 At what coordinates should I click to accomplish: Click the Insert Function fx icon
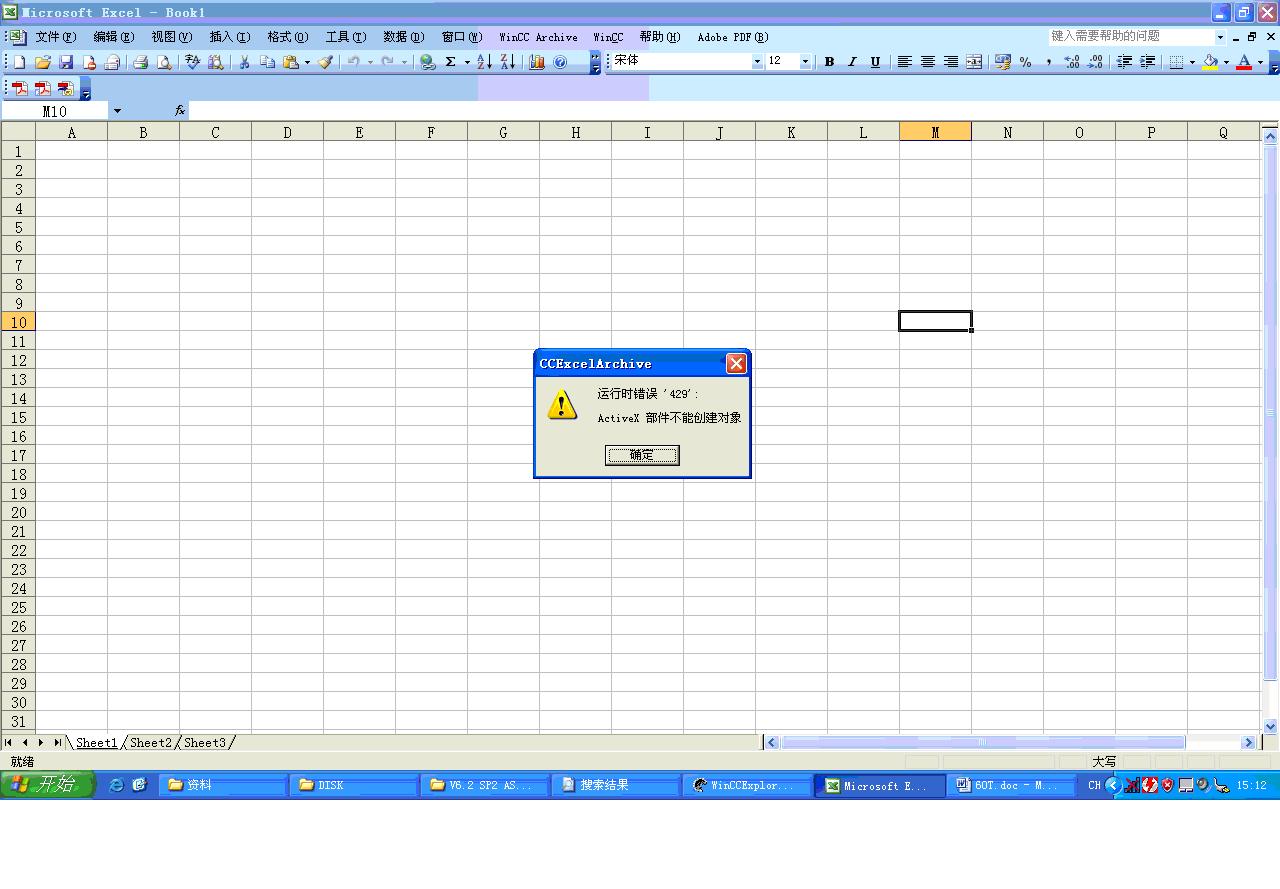click(180, 111)
